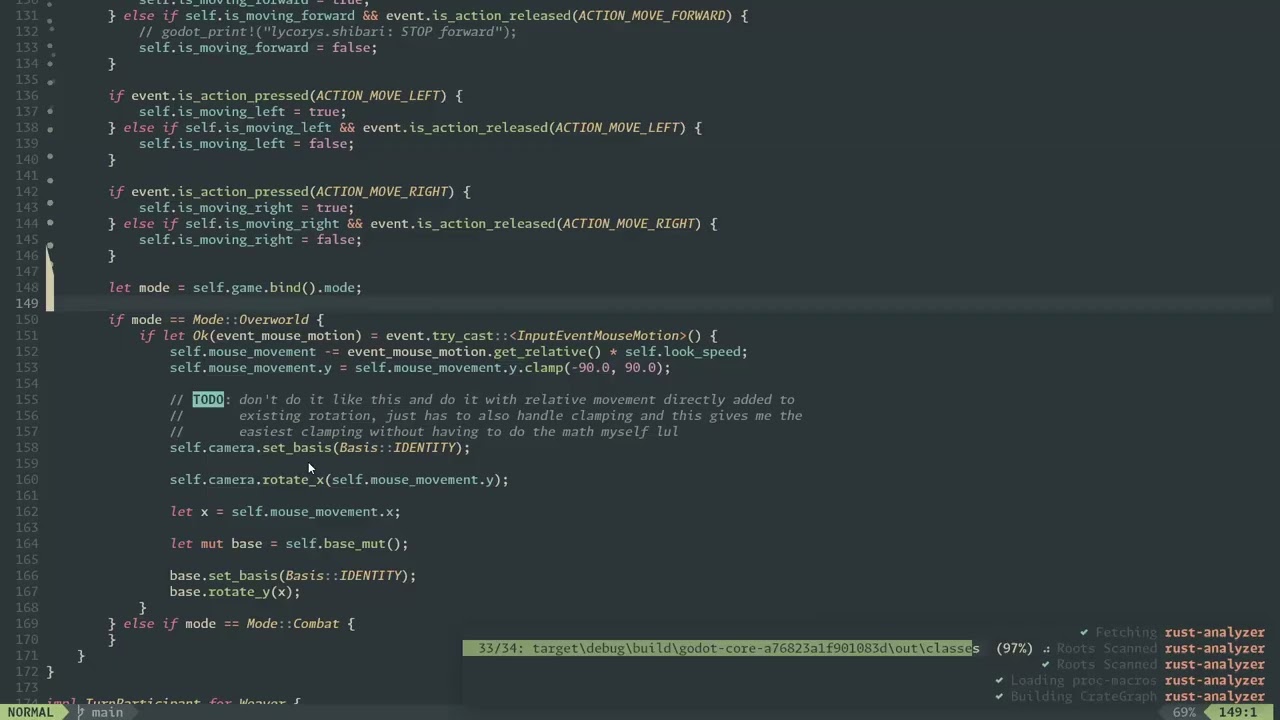Image resolution: width=1280 pixels, height=720 pixels.
Task: Click line number 149 in the gutter
Action: pos(28,303)
